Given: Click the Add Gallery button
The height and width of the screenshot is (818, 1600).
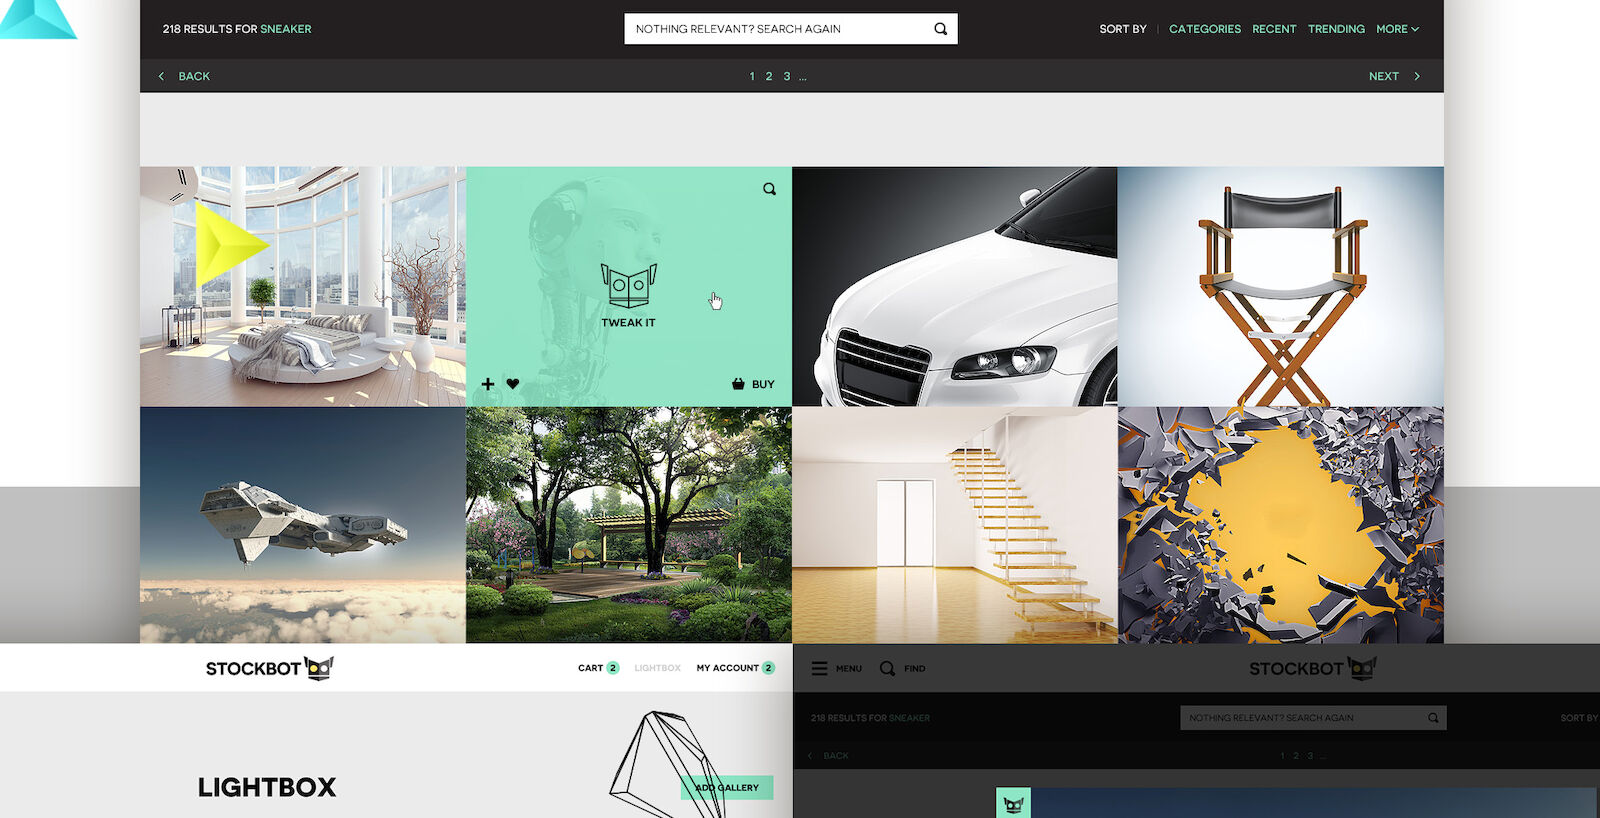Looking at the screenshot, I should coord(727,788).
